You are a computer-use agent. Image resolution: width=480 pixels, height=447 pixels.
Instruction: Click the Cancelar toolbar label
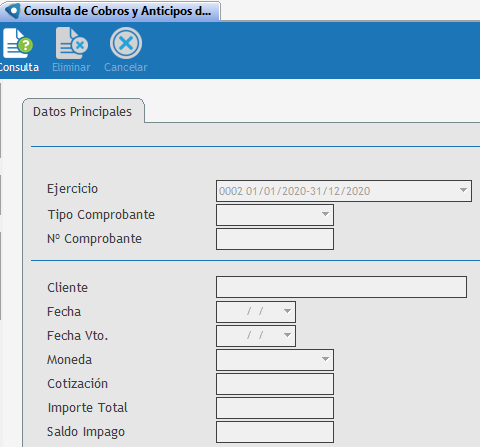126,67
